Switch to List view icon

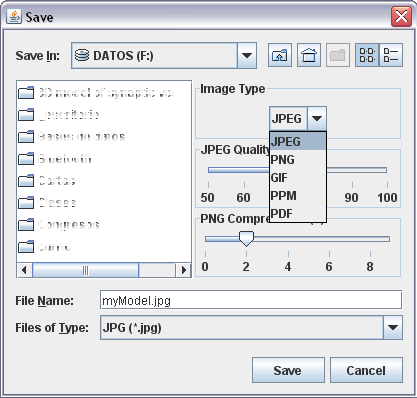click(367, 55)
